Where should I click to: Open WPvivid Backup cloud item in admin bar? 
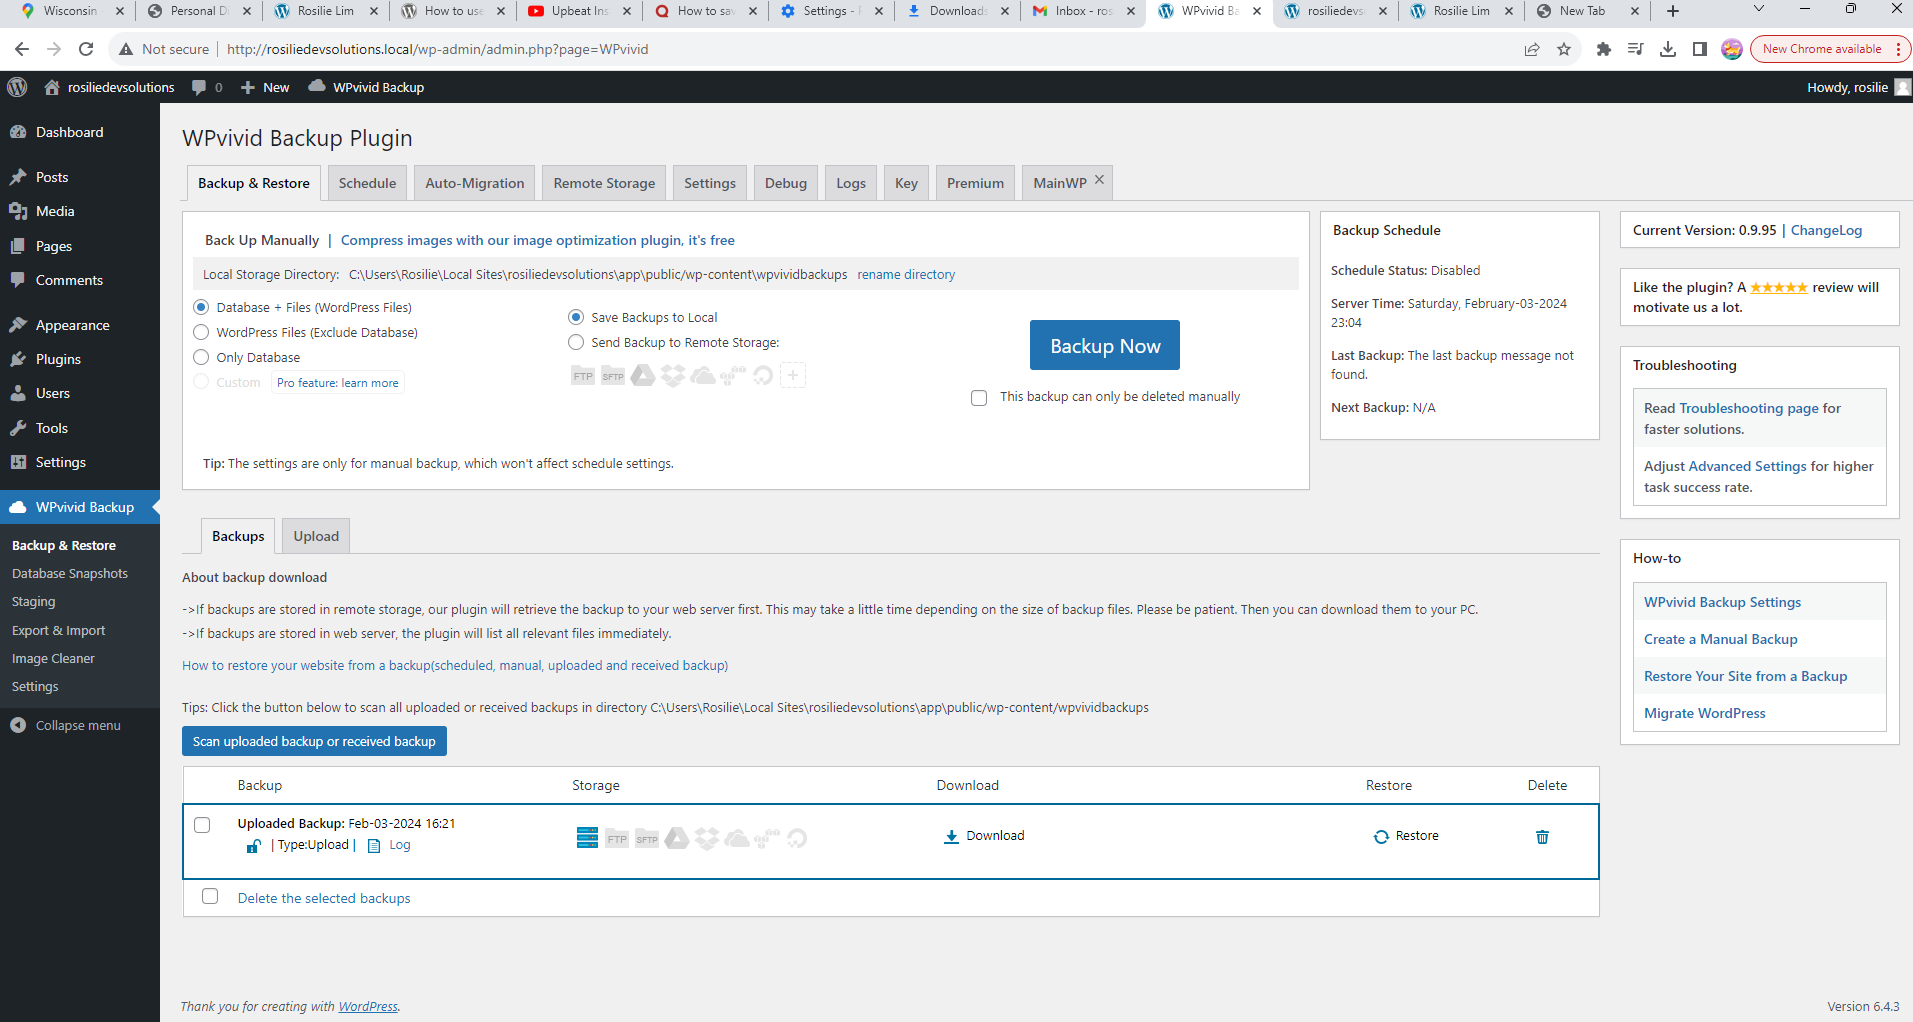(366, 87)
